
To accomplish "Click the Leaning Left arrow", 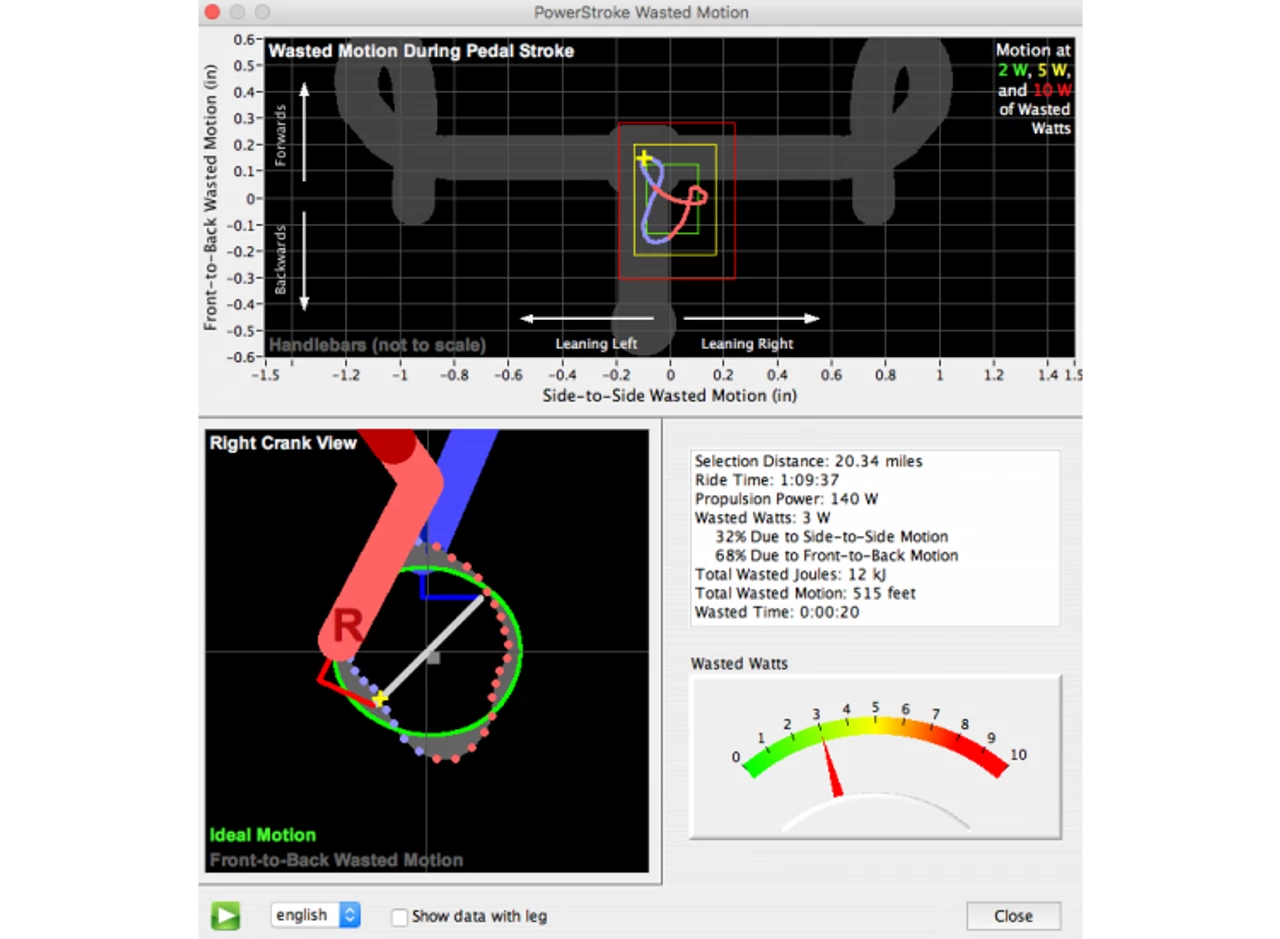I will pyautogui.click(x=587, y=319).
